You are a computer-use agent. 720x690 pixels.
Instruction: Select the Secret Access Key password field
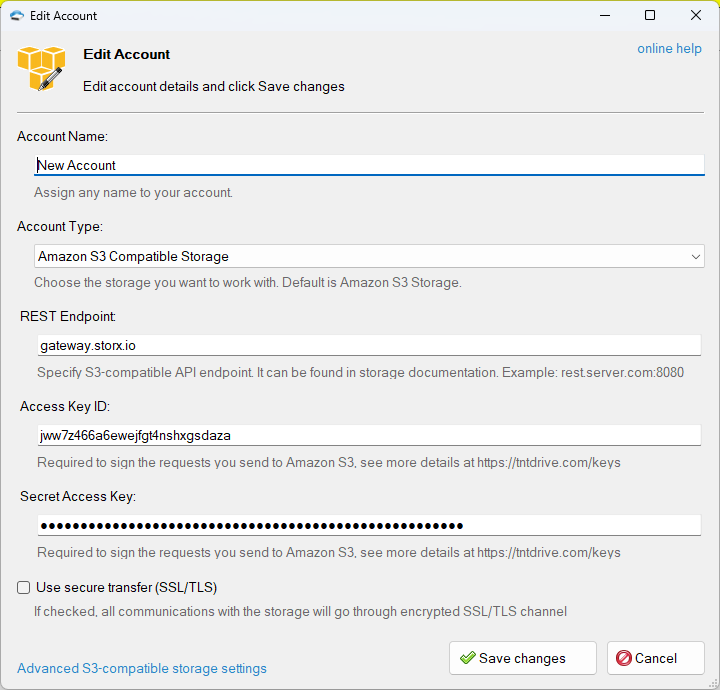point(369,525)
